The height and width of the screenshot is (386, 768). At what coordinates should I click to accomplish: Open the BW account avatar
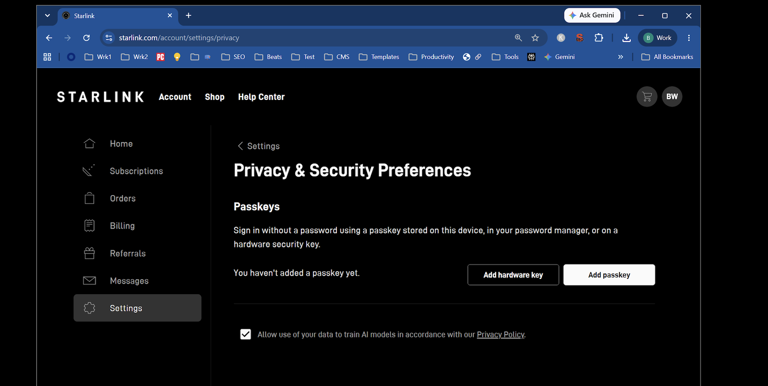click(x=672, y=96)
